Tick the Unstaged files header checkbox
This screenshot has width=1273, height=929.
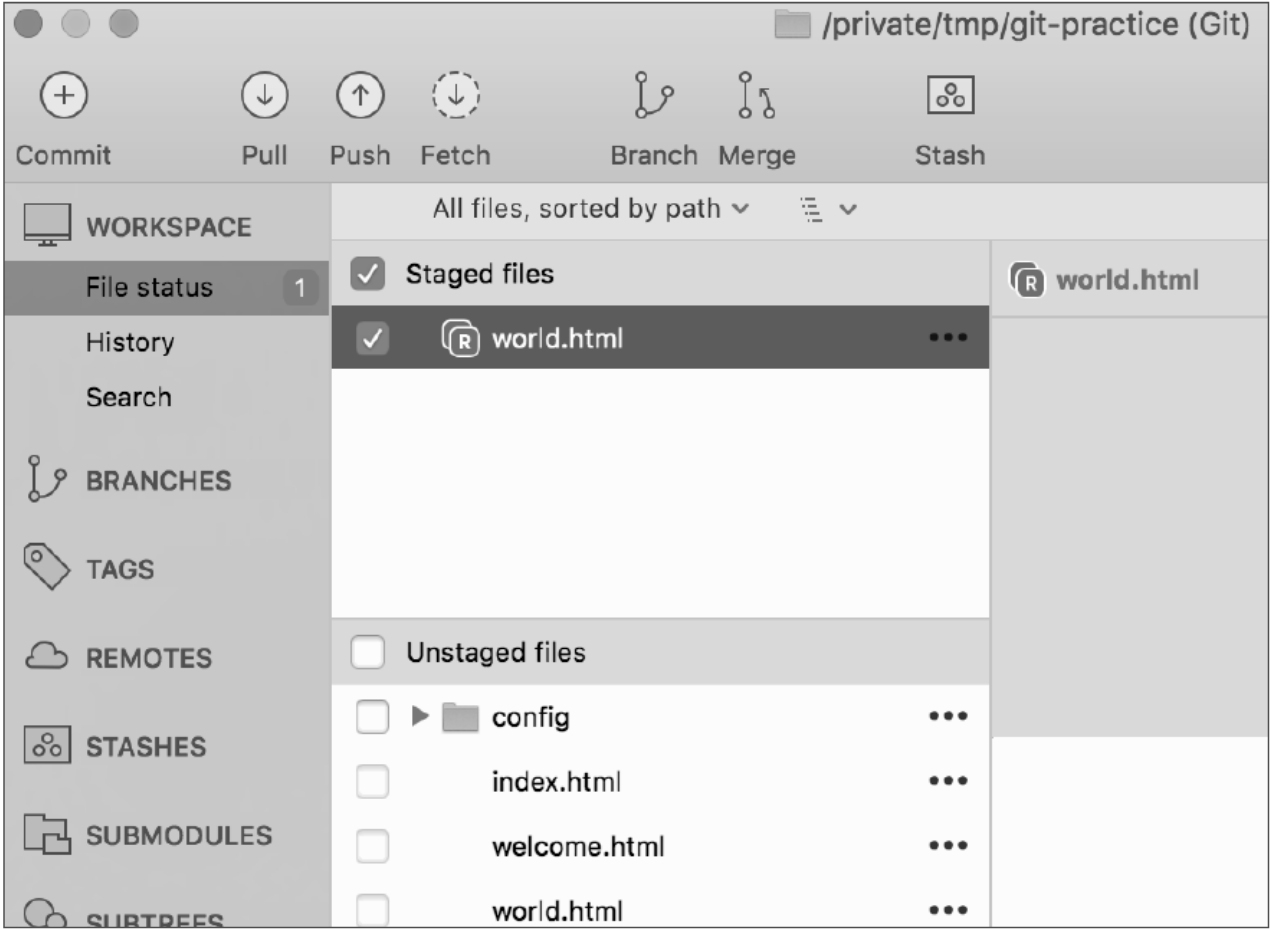[x=368, y=653]
